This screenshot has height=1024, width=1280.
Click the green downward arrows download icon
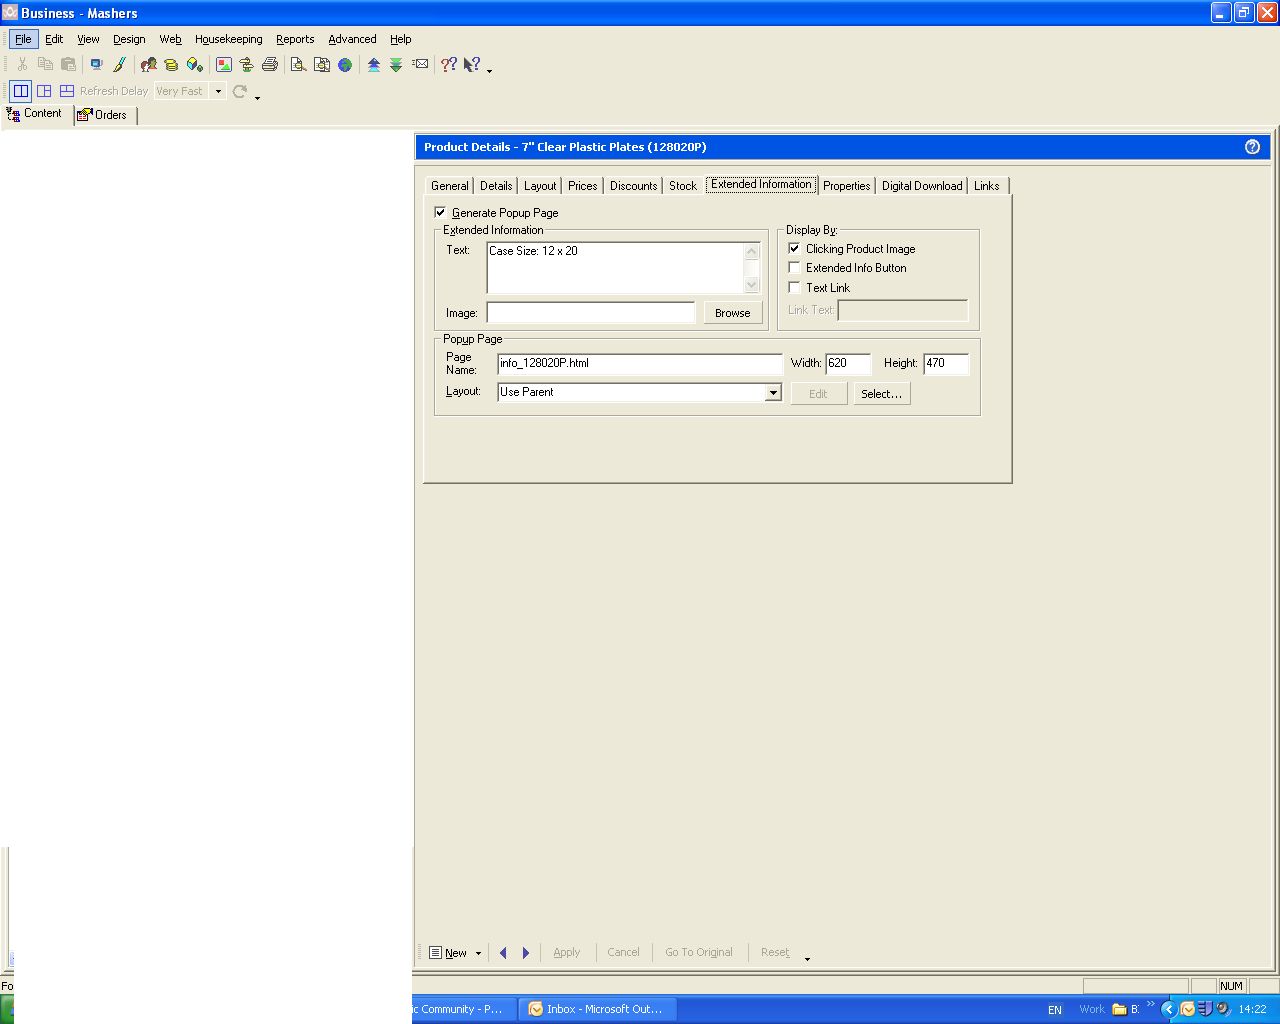tap(396, 65)
